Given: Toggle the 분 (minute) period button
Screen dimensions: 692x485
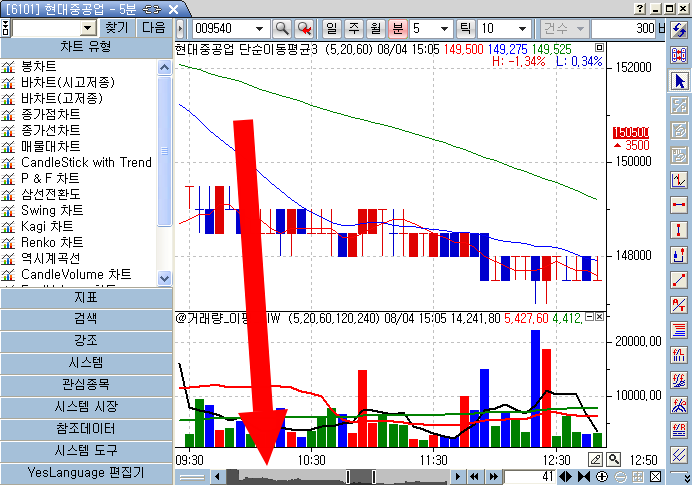Looking at the screenshot, I should point(397,28).
